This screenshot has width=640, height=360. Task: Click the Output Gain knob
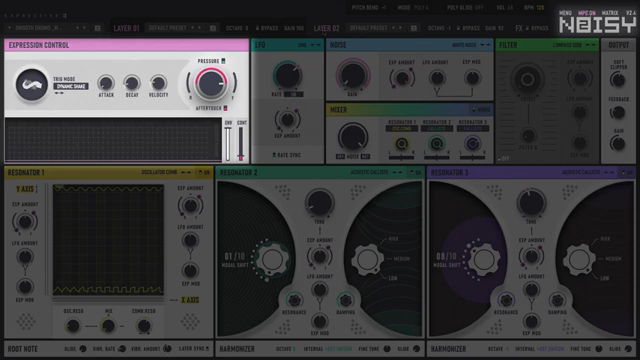click(x=618, y=143)
